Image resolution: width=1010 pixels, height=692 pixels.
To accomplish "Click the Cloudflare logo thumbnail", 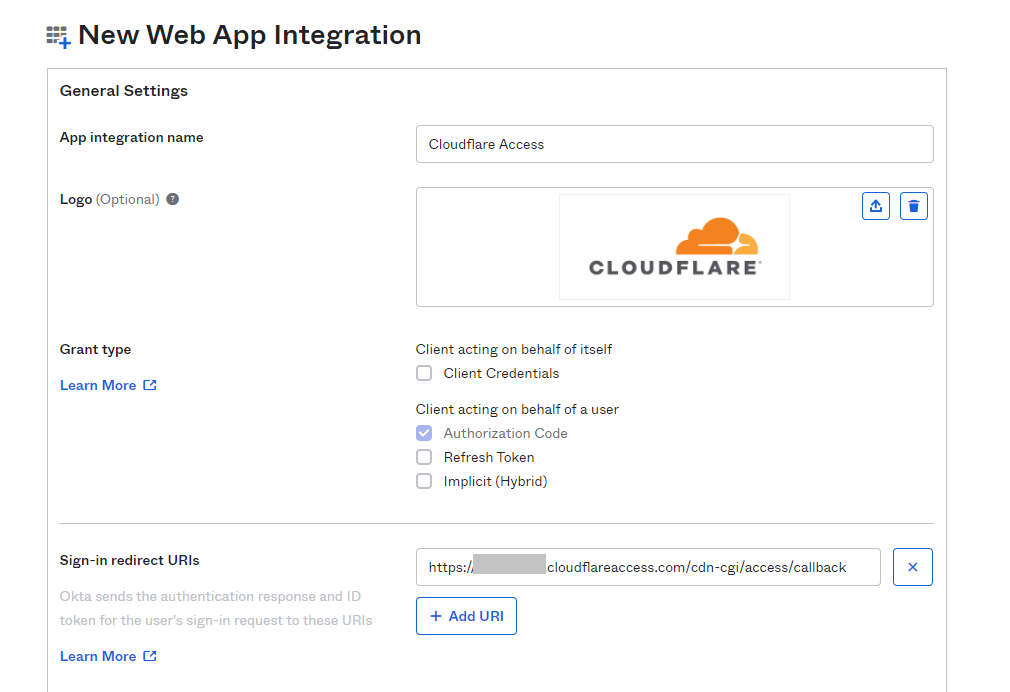I will click(x=674, y=247).
